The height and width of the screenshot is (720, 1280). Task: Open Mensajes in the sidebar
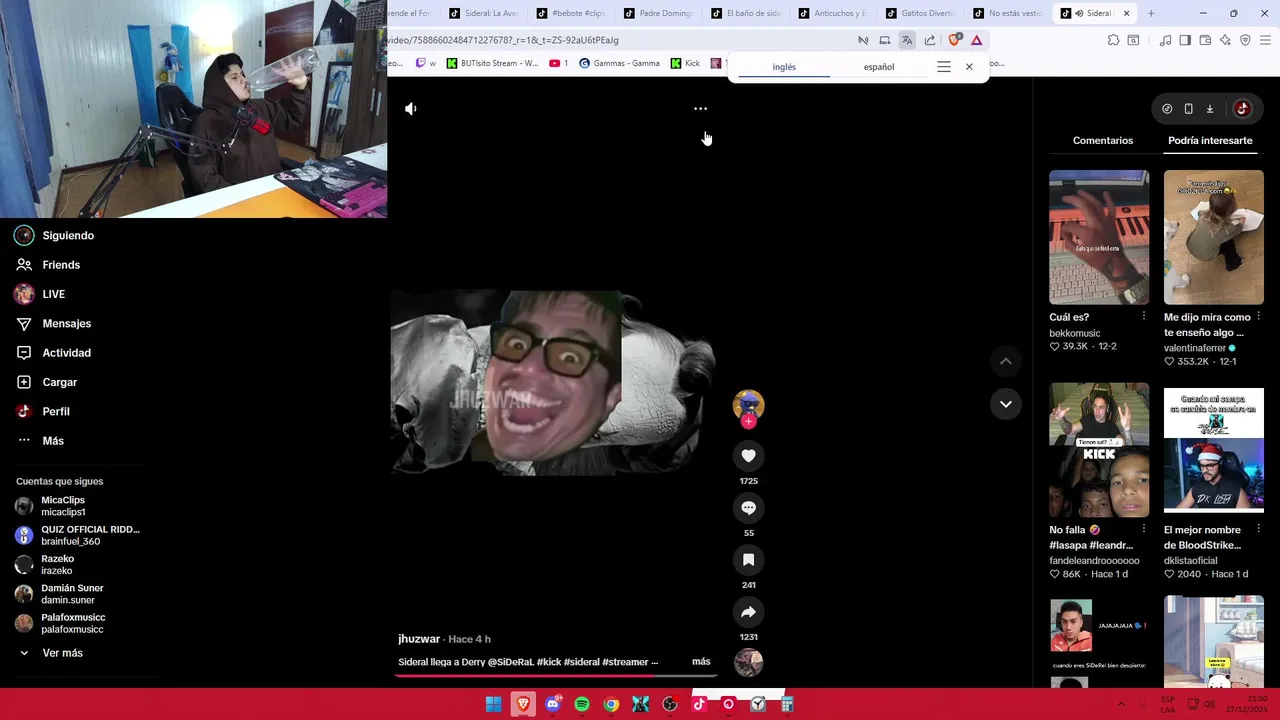(66, 323)
